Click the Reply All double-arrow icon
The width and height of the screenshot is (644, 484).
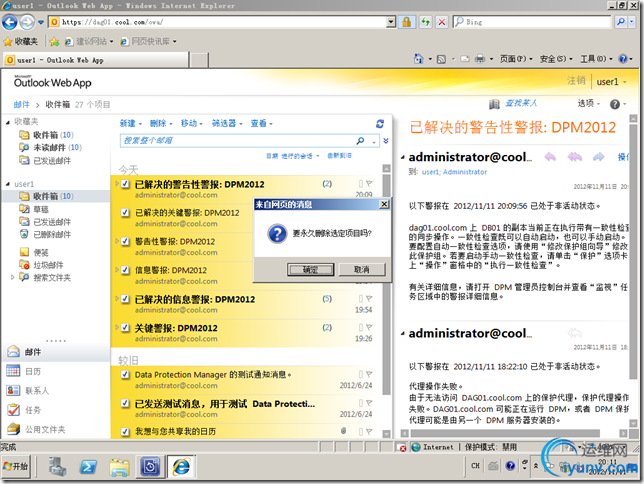point(574,157)
